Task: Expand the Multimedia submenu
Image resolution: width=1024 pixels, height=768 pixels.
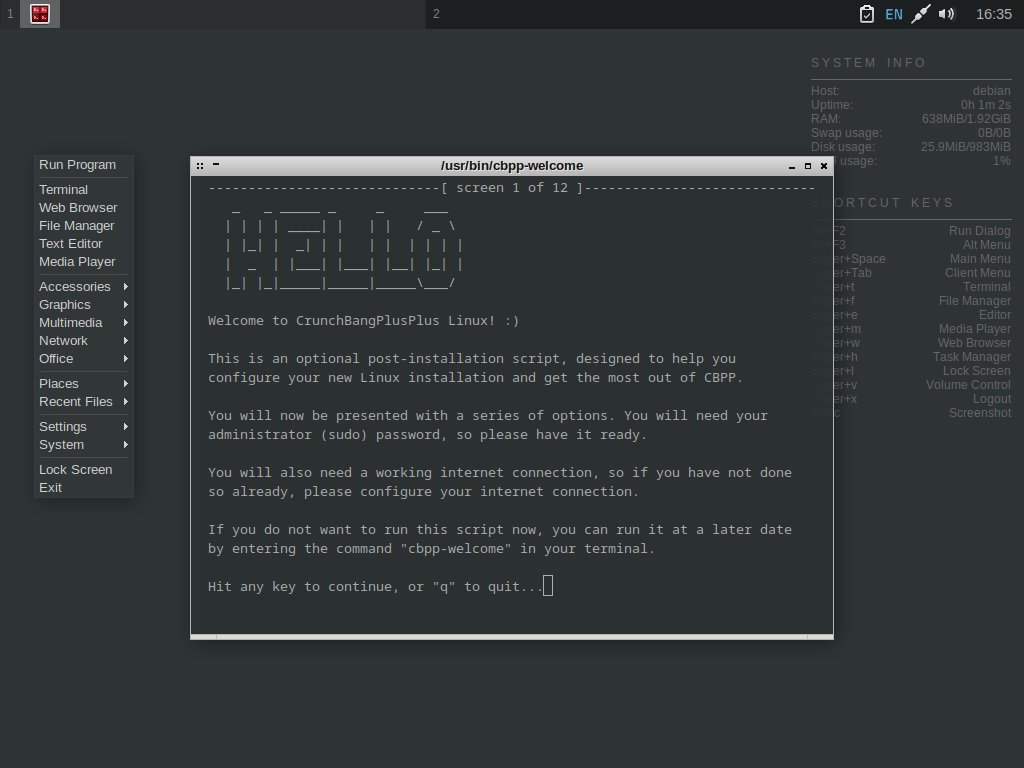Action: 71,322
